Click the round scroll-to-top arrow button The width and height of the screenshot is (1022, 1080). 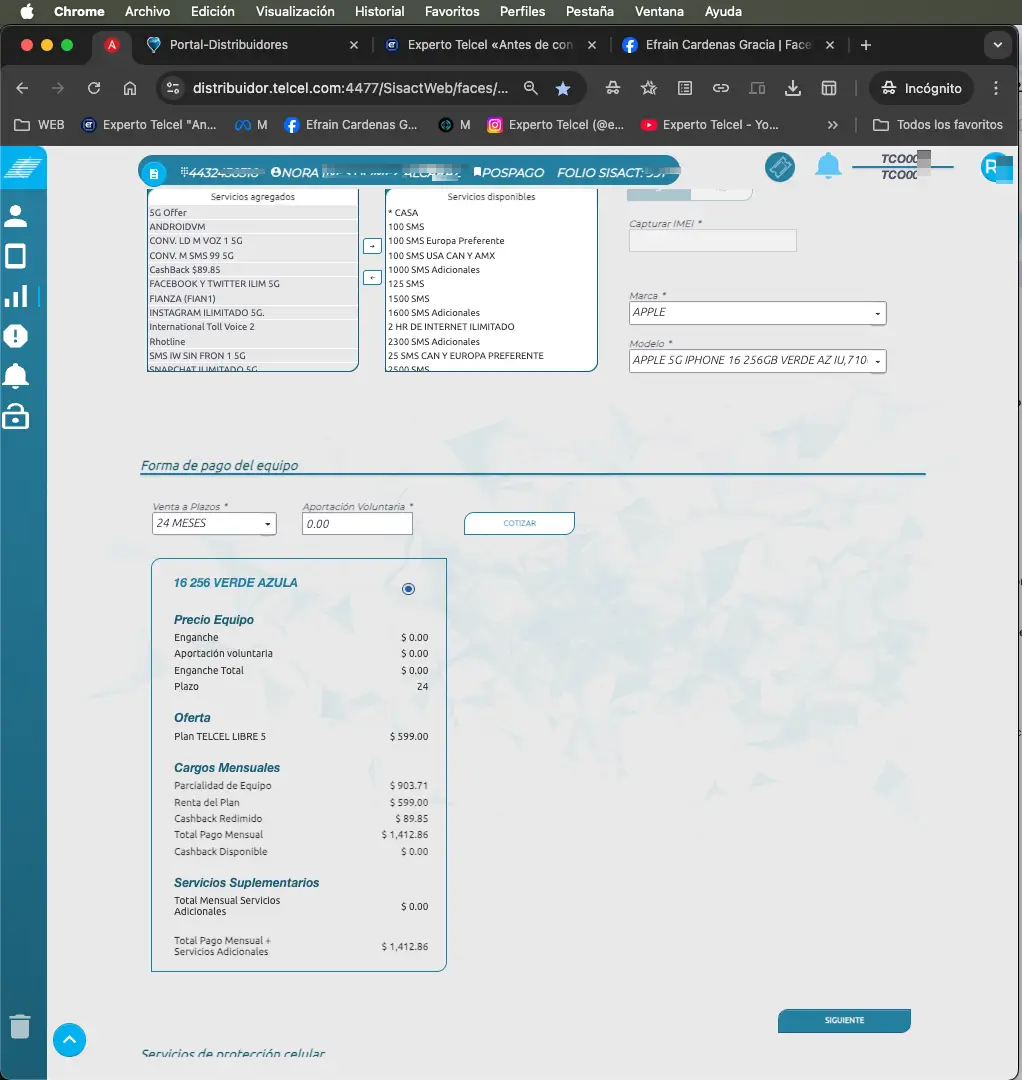pyautogui.click(x=70, y=1039)
